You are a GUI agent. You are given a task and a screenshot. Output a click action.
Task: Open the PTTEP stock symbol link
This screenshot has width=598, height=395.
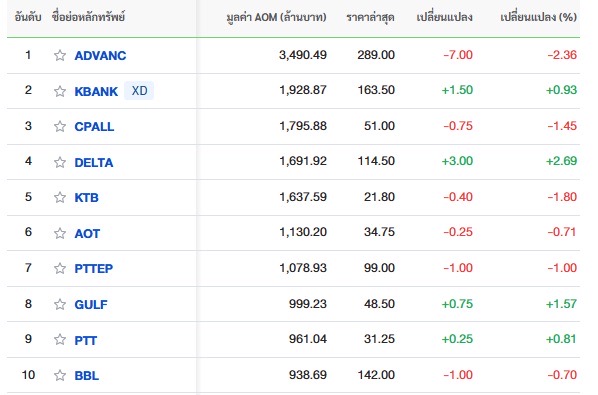pyautogui.click(x=93, y=268)
